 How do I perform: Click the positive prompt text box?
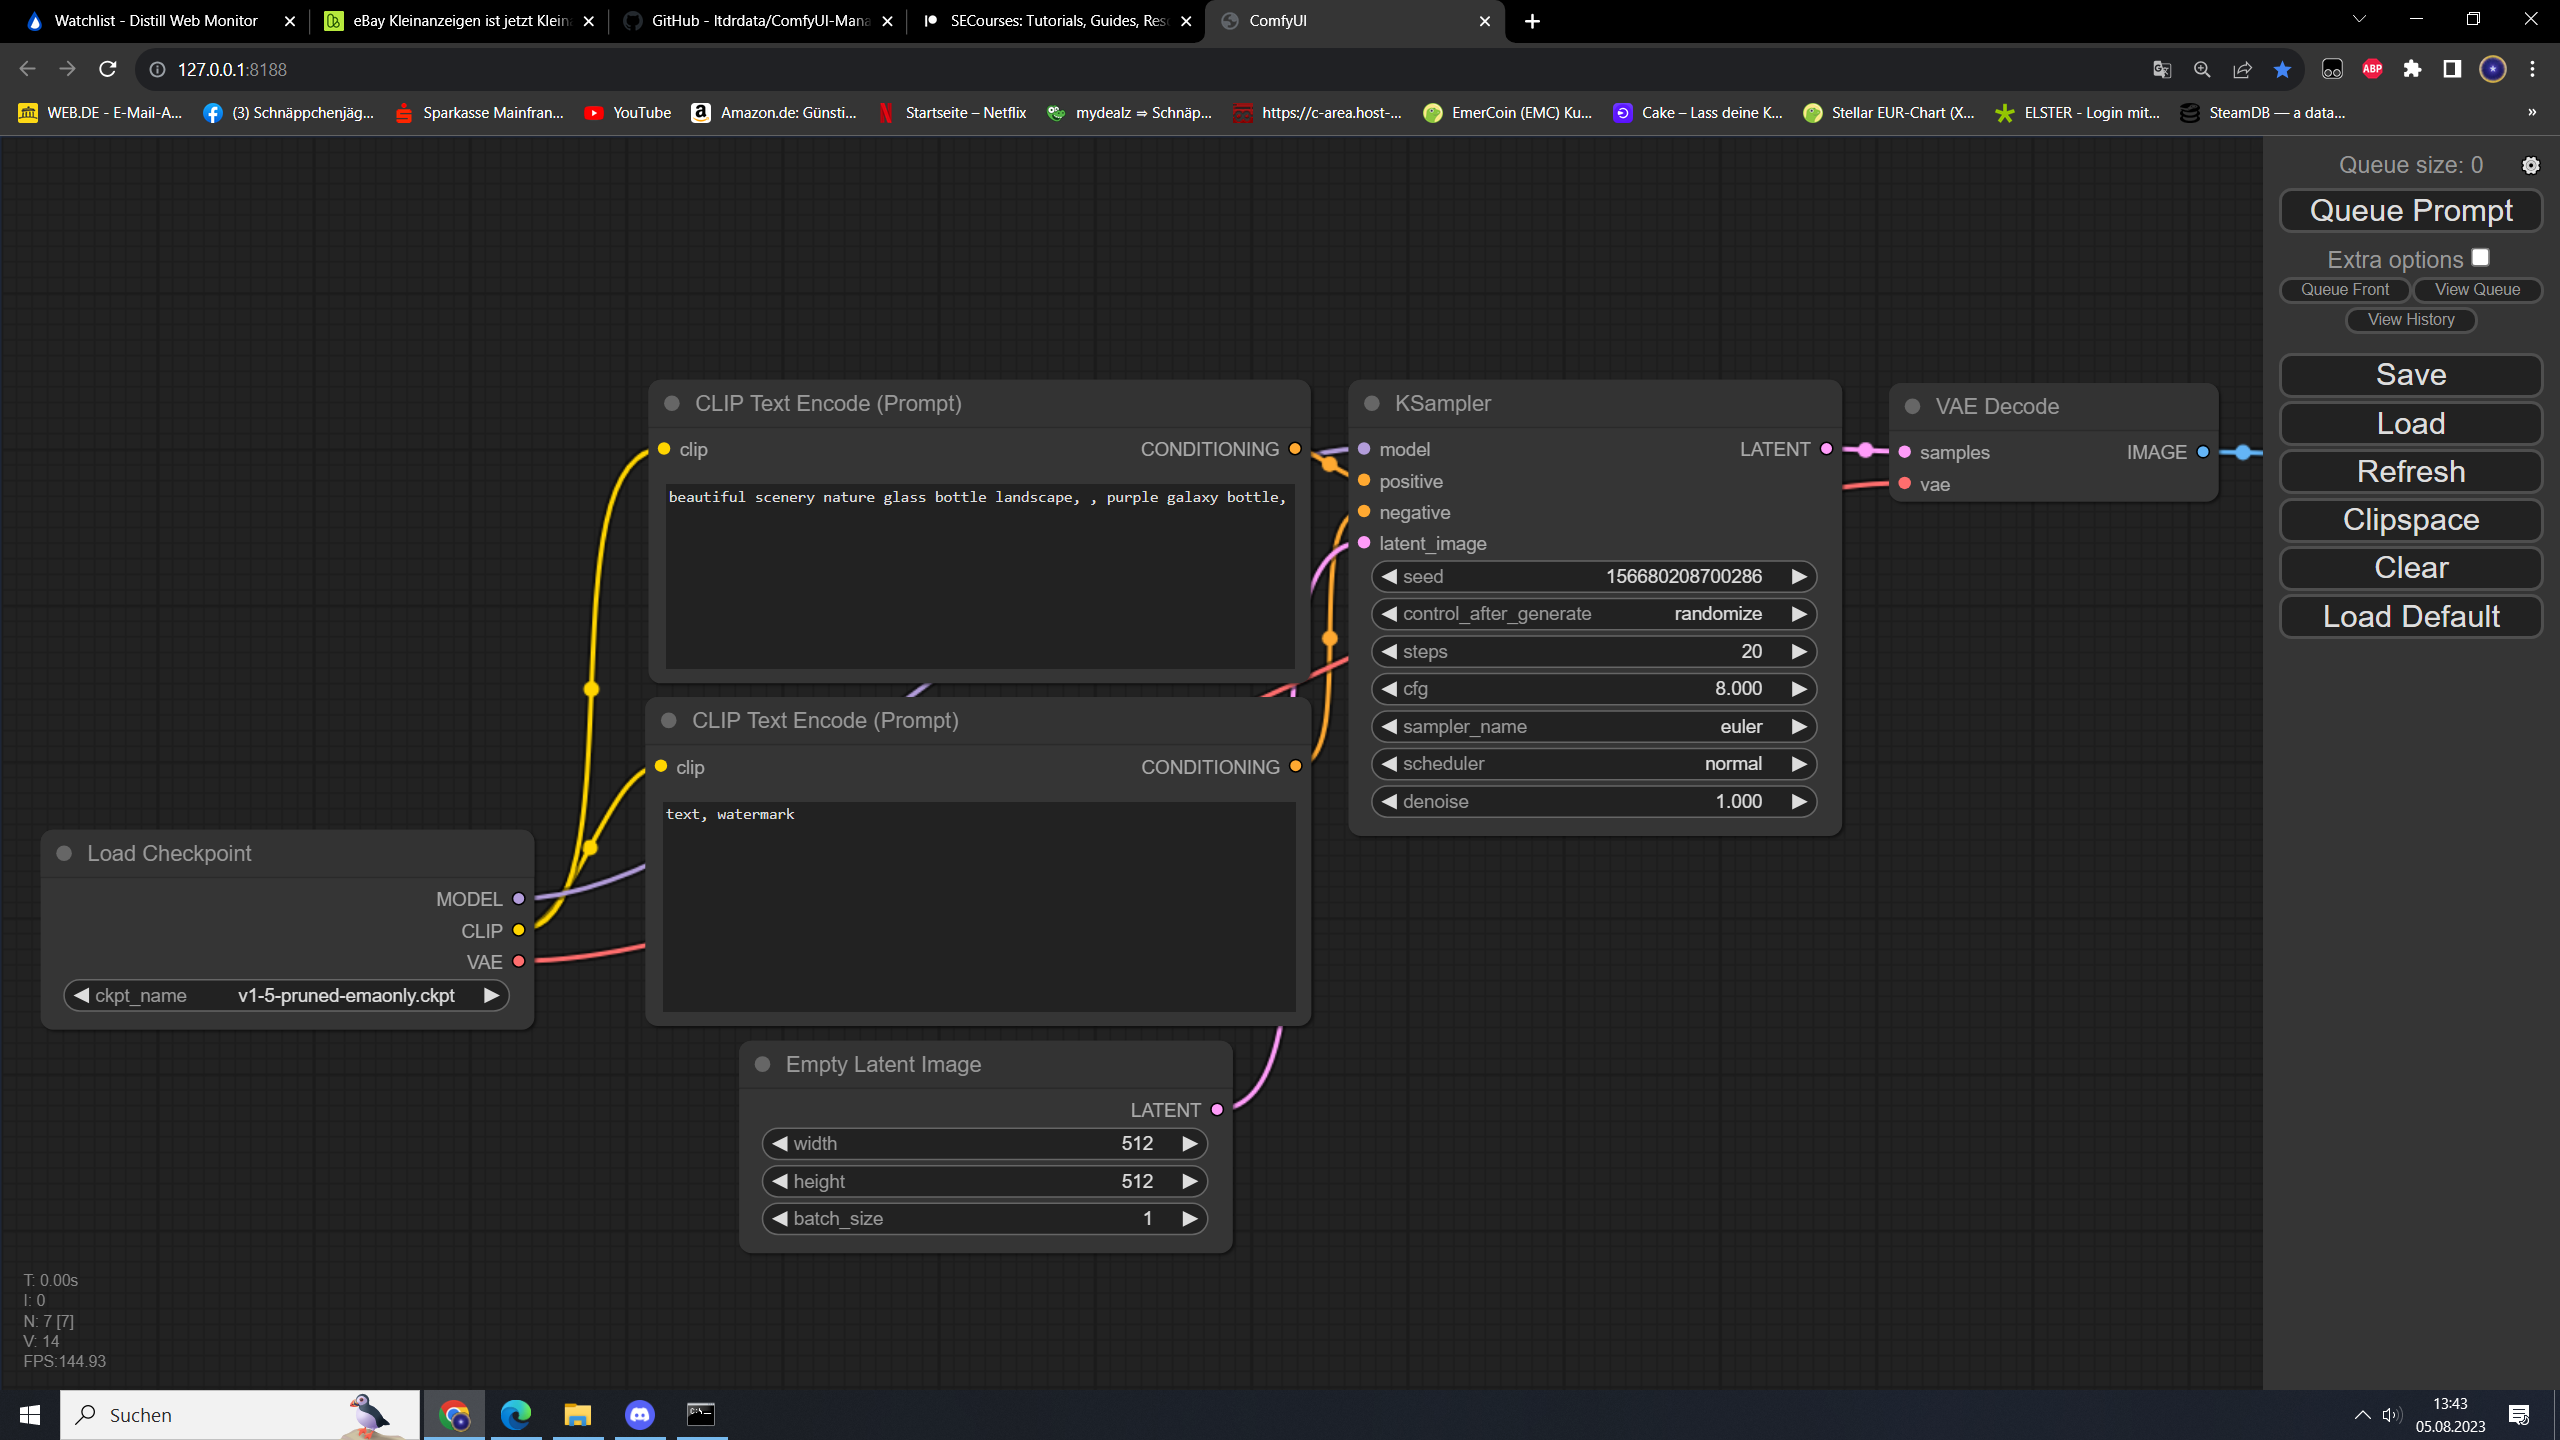(x=979, y=578)
